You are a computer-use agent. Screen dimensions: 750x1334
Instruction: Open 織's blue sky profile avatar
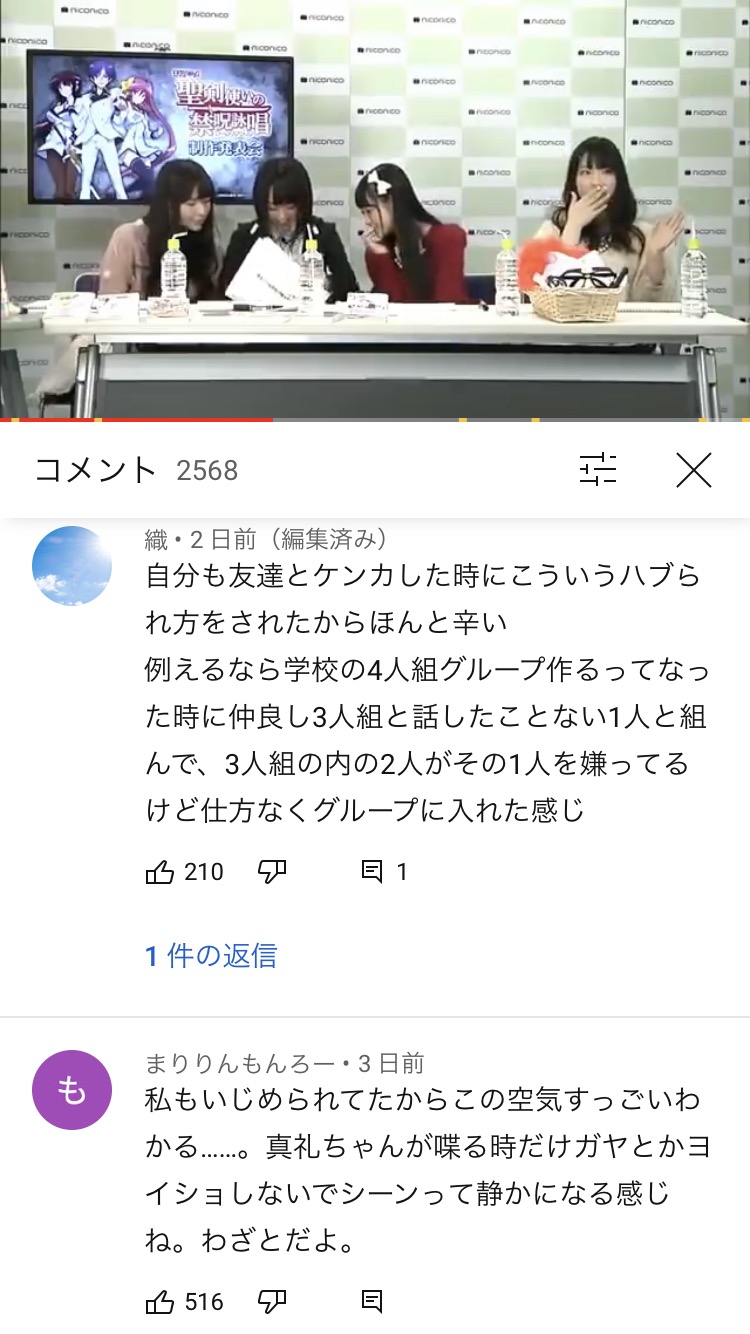[x=72, y=565]
